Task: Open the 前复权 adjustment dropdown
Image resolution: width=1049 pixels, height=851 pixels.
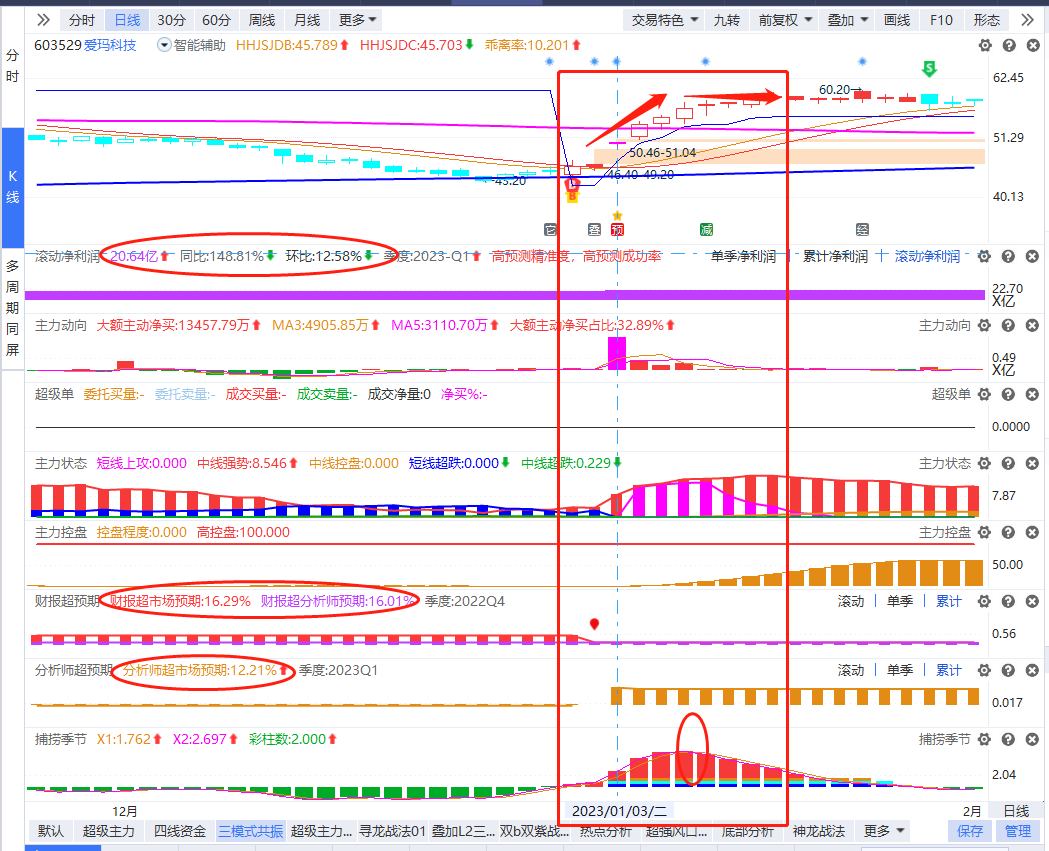Action: click(x=785, y=20)
